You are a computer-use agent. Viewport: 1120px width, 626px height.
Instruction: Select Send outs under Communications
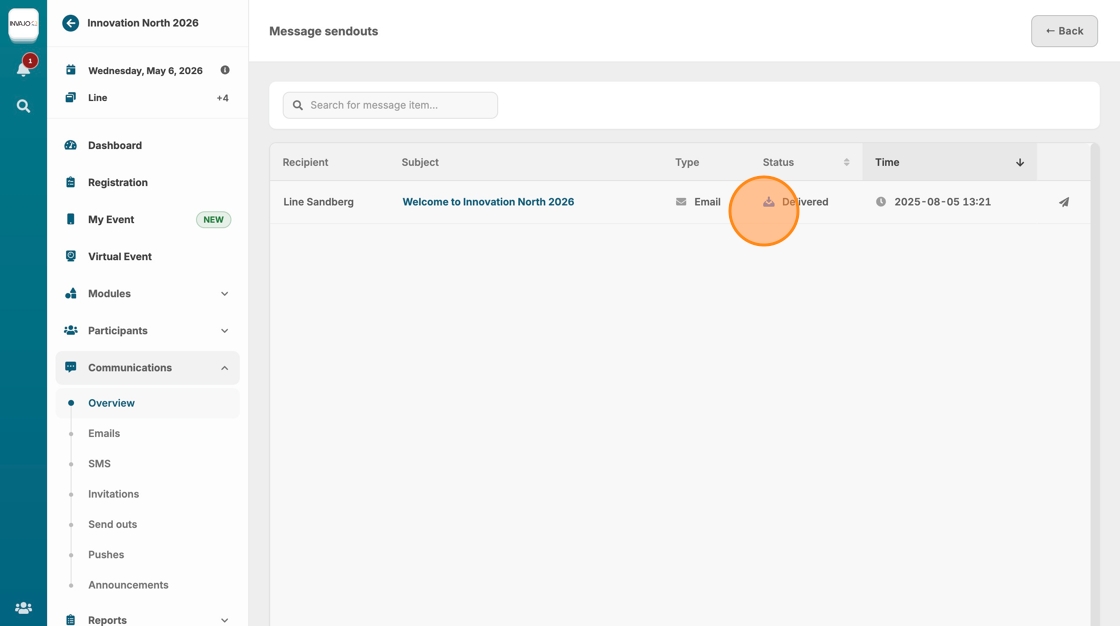(x=112, y=525)
